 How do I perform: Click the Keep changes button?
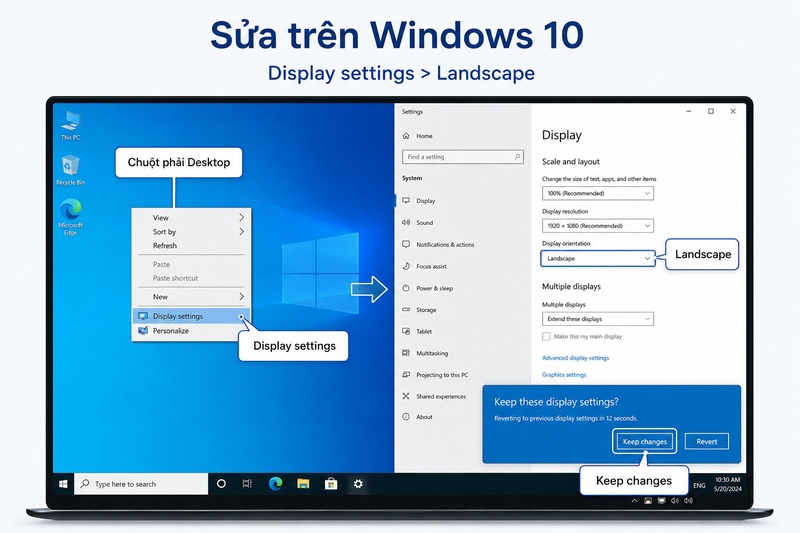[644, 442]
